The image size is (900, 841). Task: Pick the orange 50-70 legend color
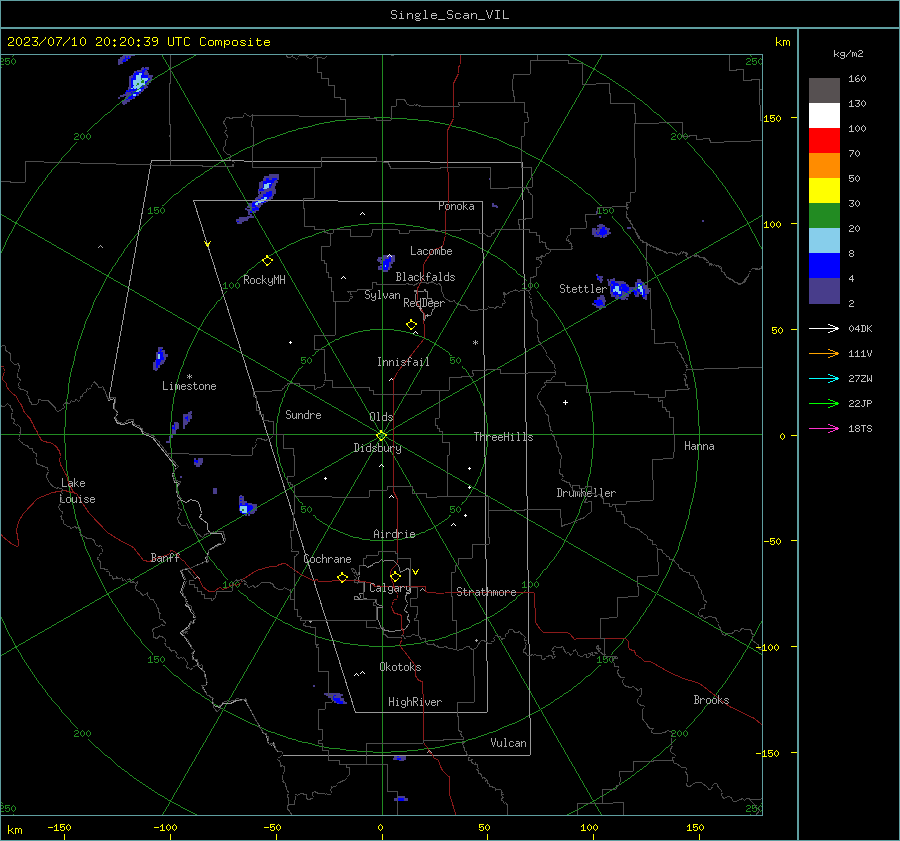tap(824, 166)
